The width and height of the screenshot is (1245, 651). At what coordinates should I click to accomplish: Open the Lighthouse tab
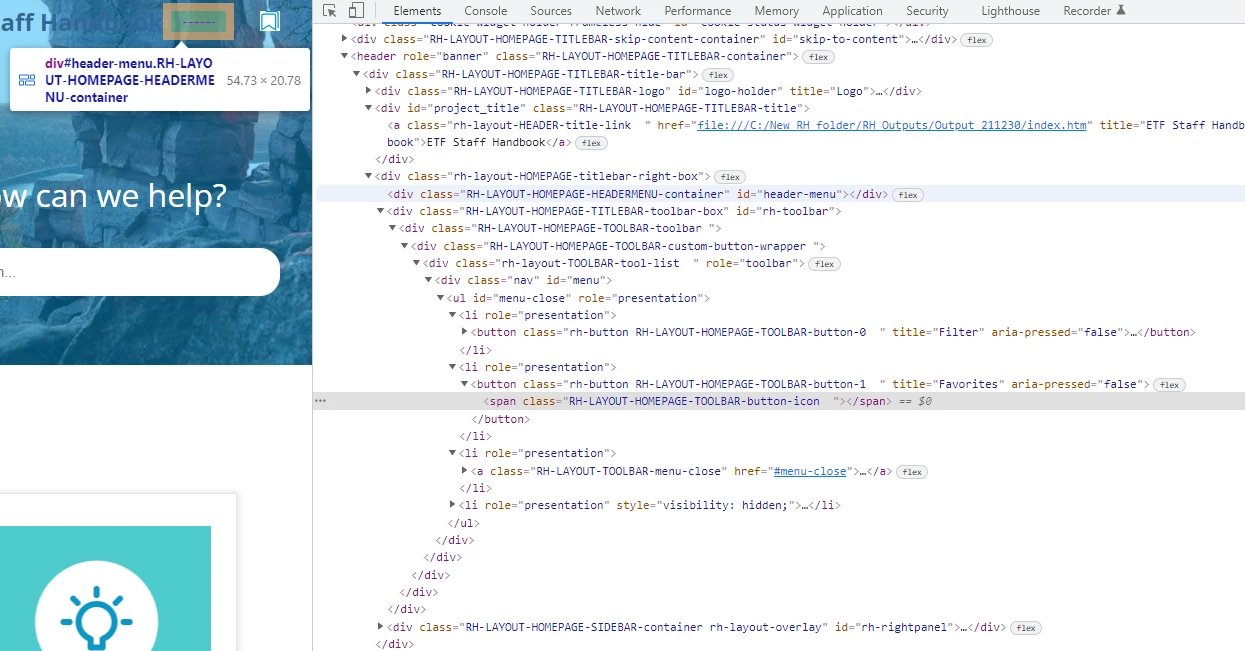pyautogui.click(x=1010, y=11)
